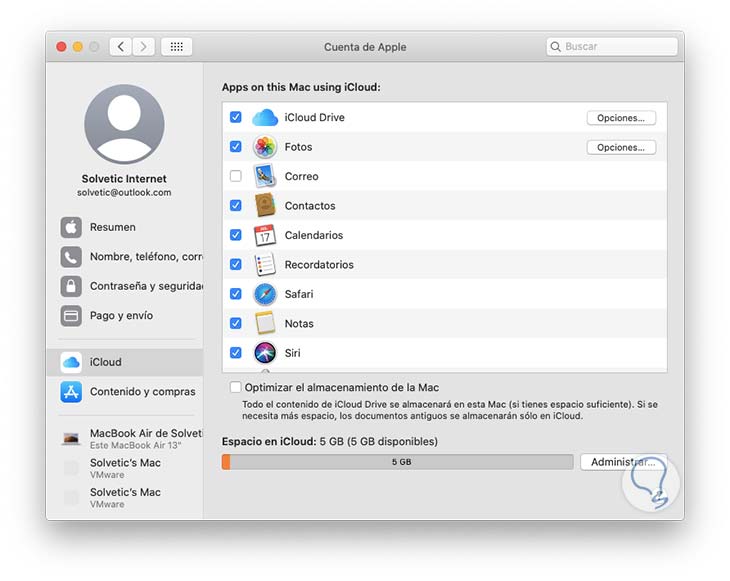Click the Espacio en iCloud label
This screenshot has height=581, width=730.
pyautogui.click(x=269, y=441)
